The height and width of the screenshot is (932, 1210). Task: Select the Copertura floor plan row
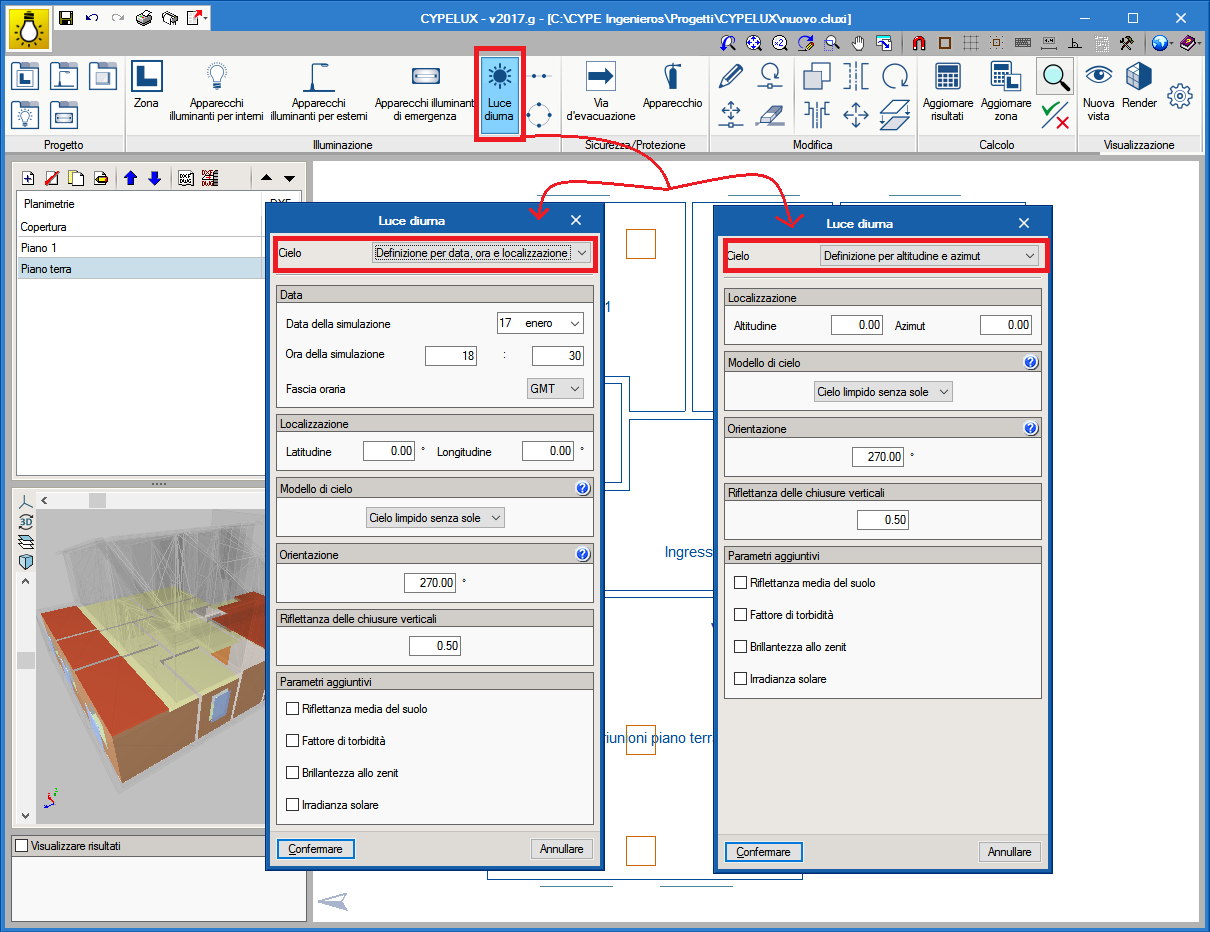[141, 227]
